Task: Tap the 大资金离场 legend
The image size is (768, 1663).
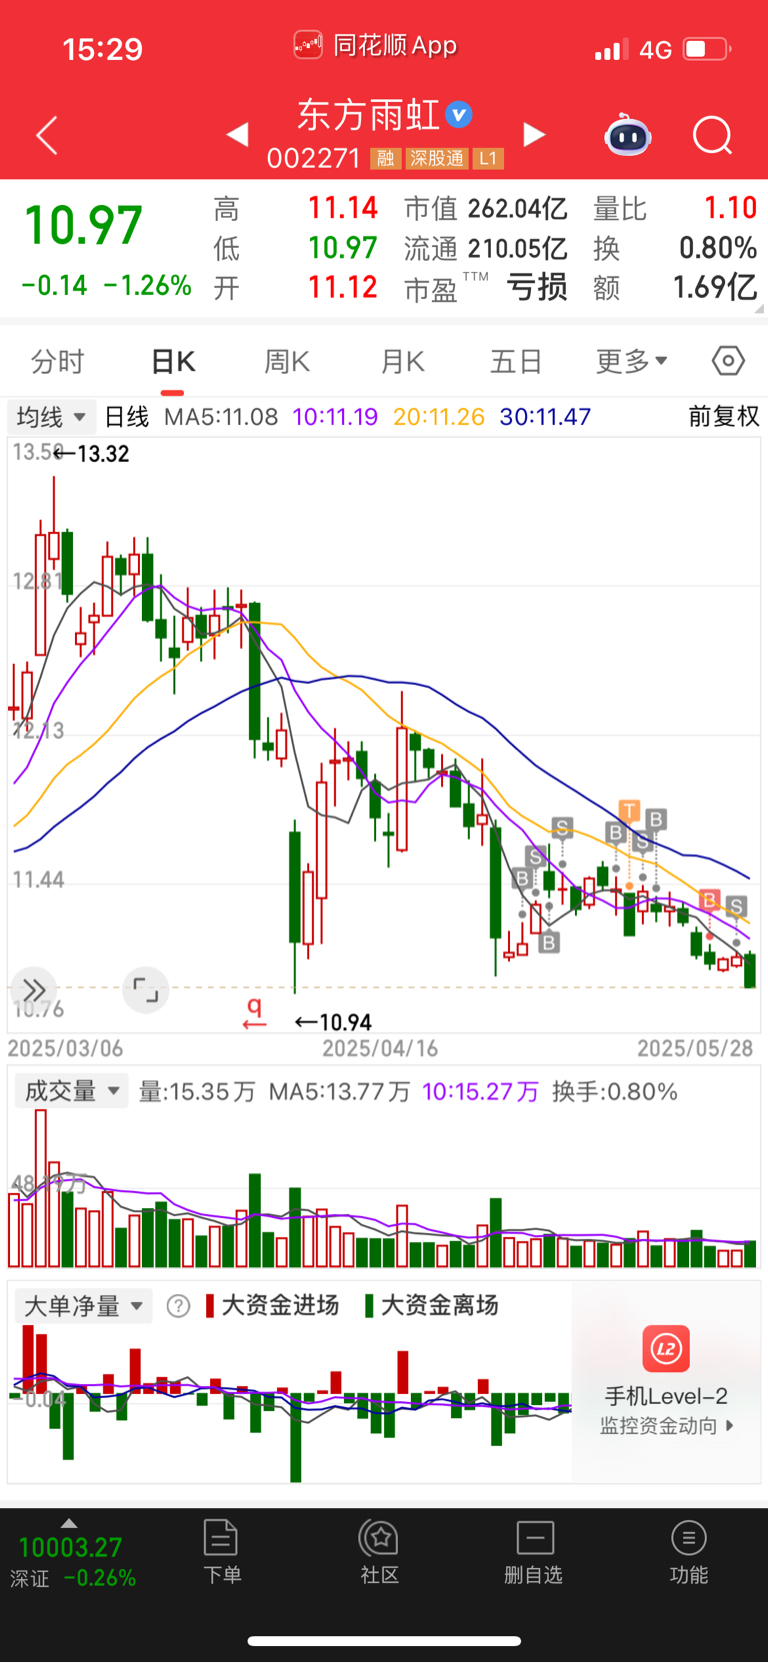Action: pos(431,1306)
